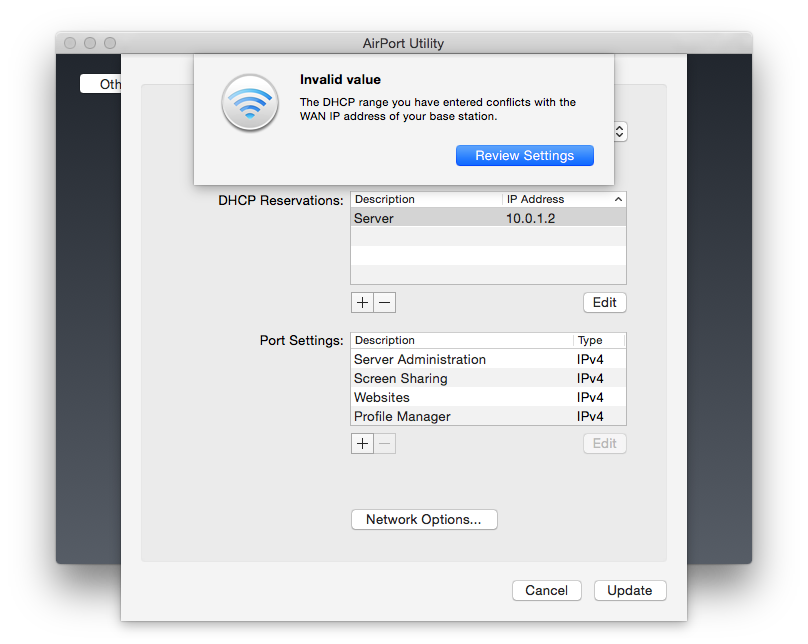808x644 pixels.
Task: Select the Server Administration port row
Action: 489,359
